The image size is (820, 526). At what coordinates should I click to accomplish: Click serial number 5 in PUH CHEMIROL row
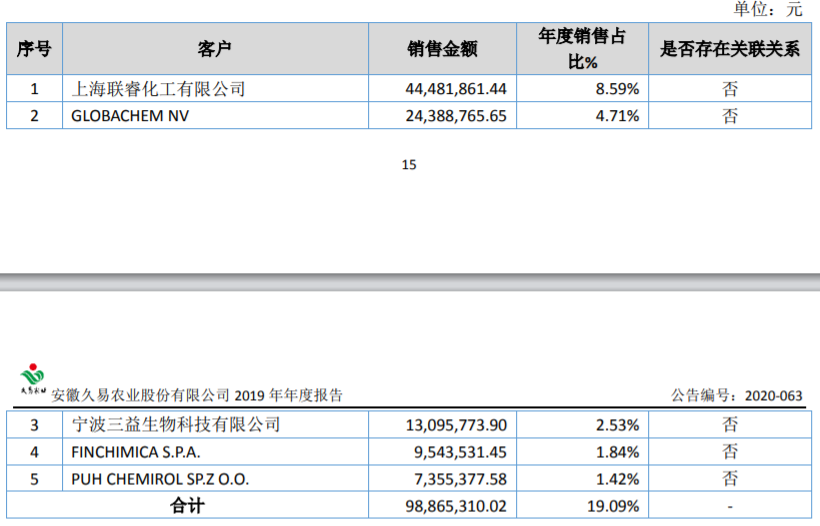click(35, 479)
